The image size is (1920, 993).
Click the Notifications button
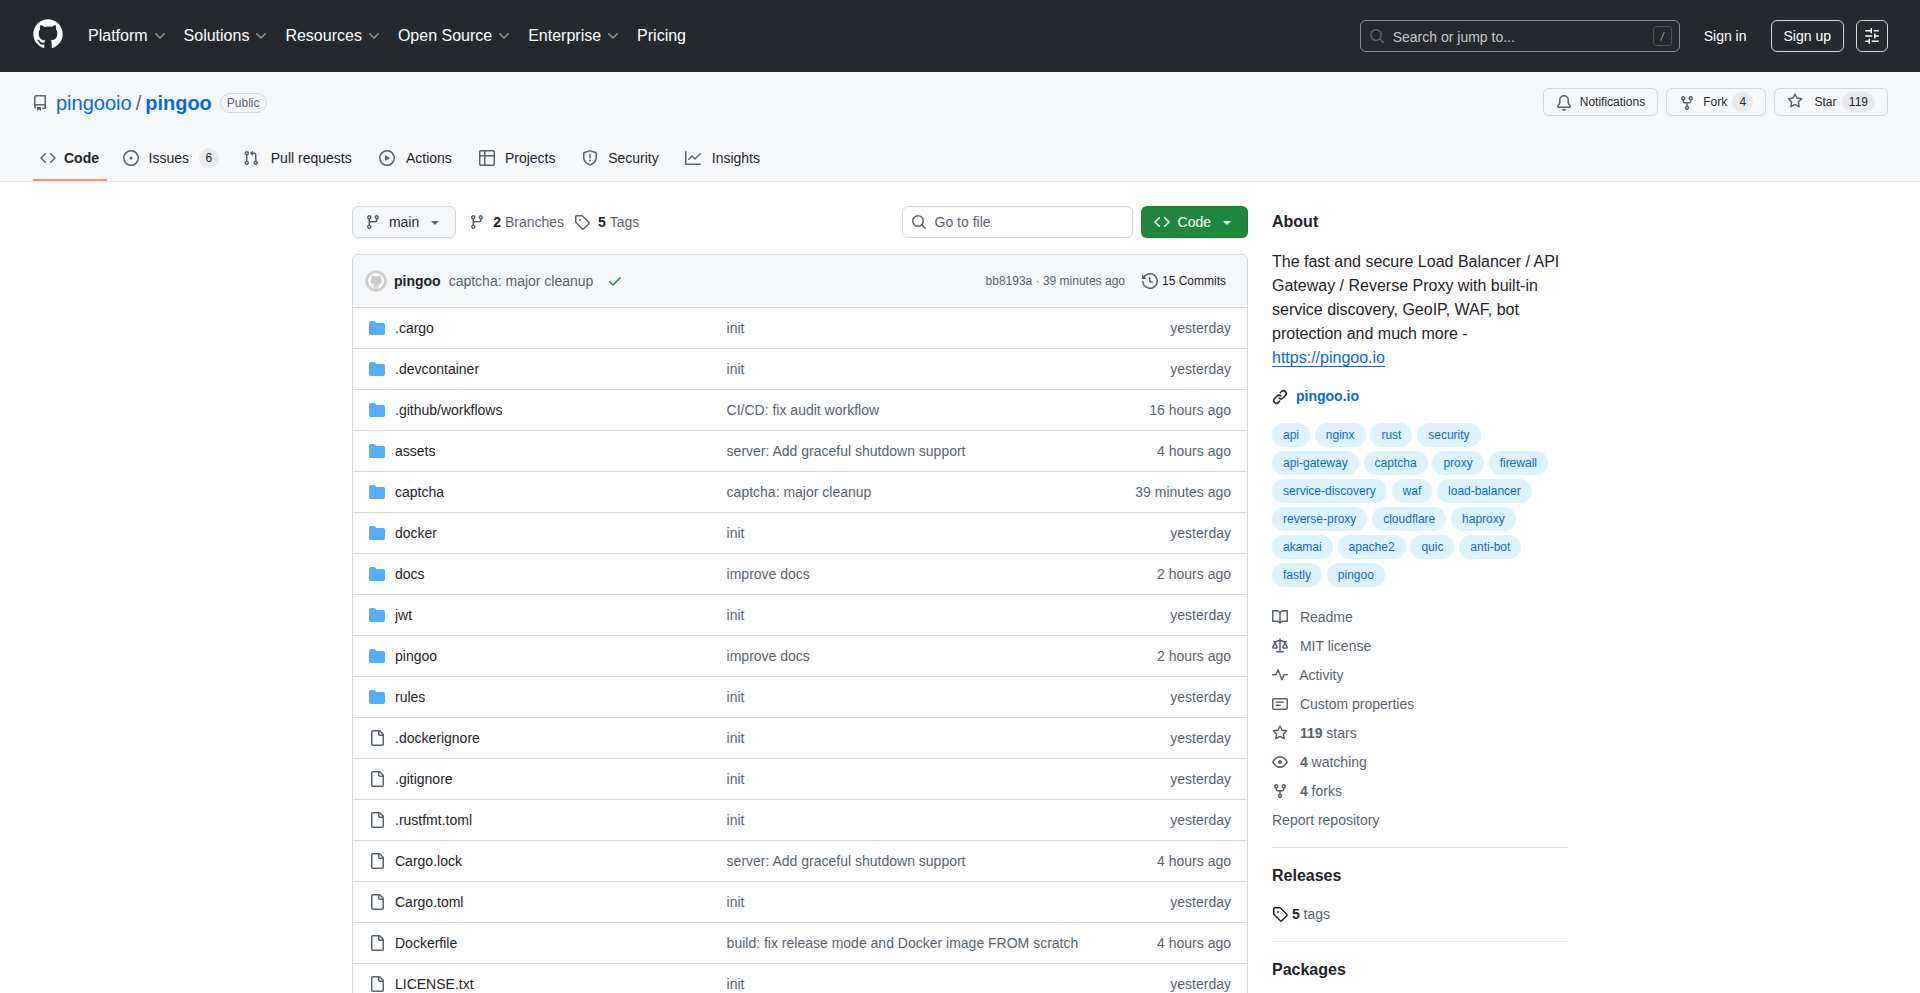(x=1600, y=102)
